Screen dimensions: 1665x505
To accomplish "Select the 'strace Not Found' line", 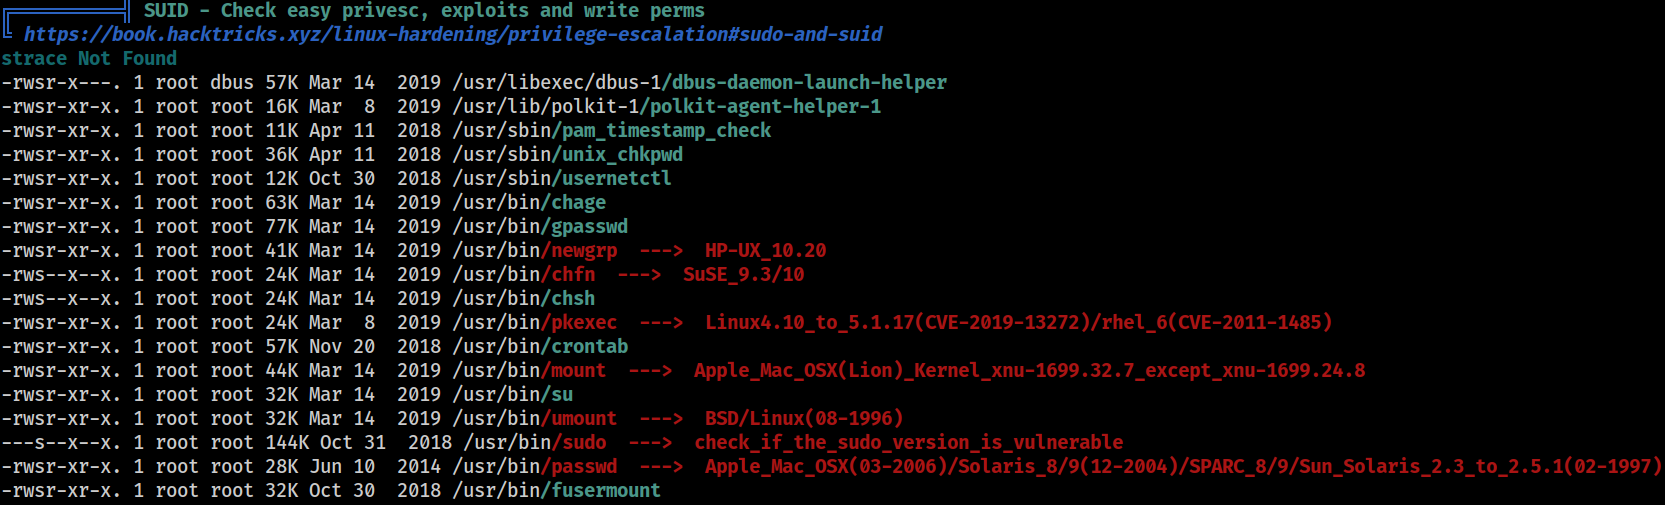I will coord(89,58).
